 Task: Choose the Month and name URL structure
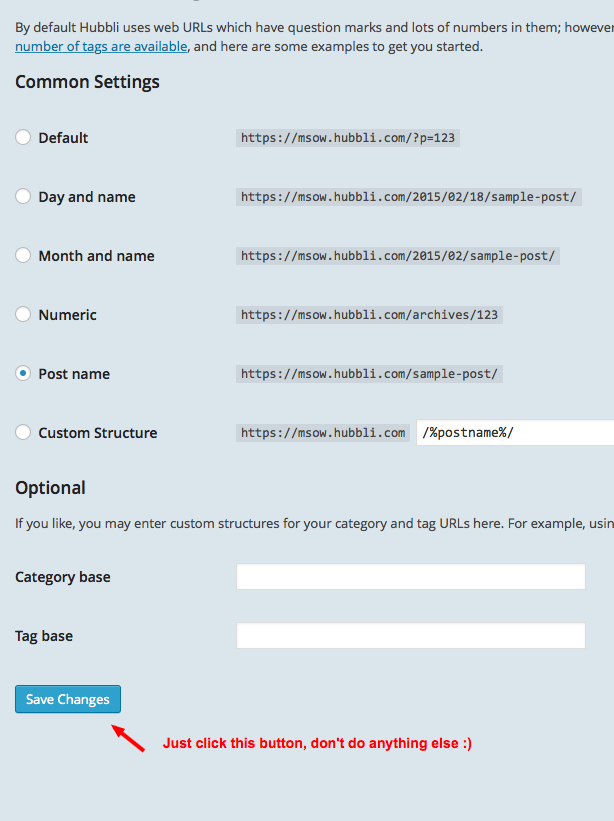click(23, 256)
